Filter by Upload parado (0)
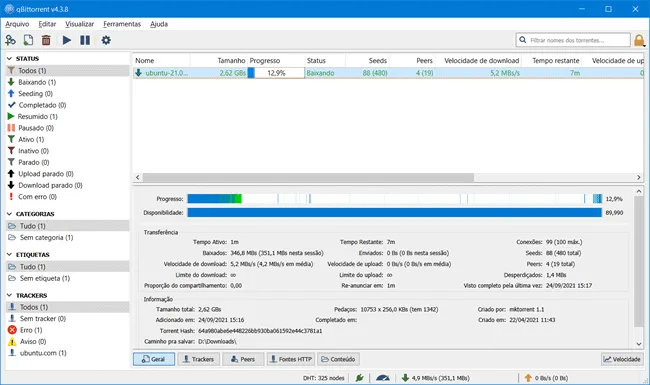The height and width of the screenshot is (385, 650). point(68,174)
